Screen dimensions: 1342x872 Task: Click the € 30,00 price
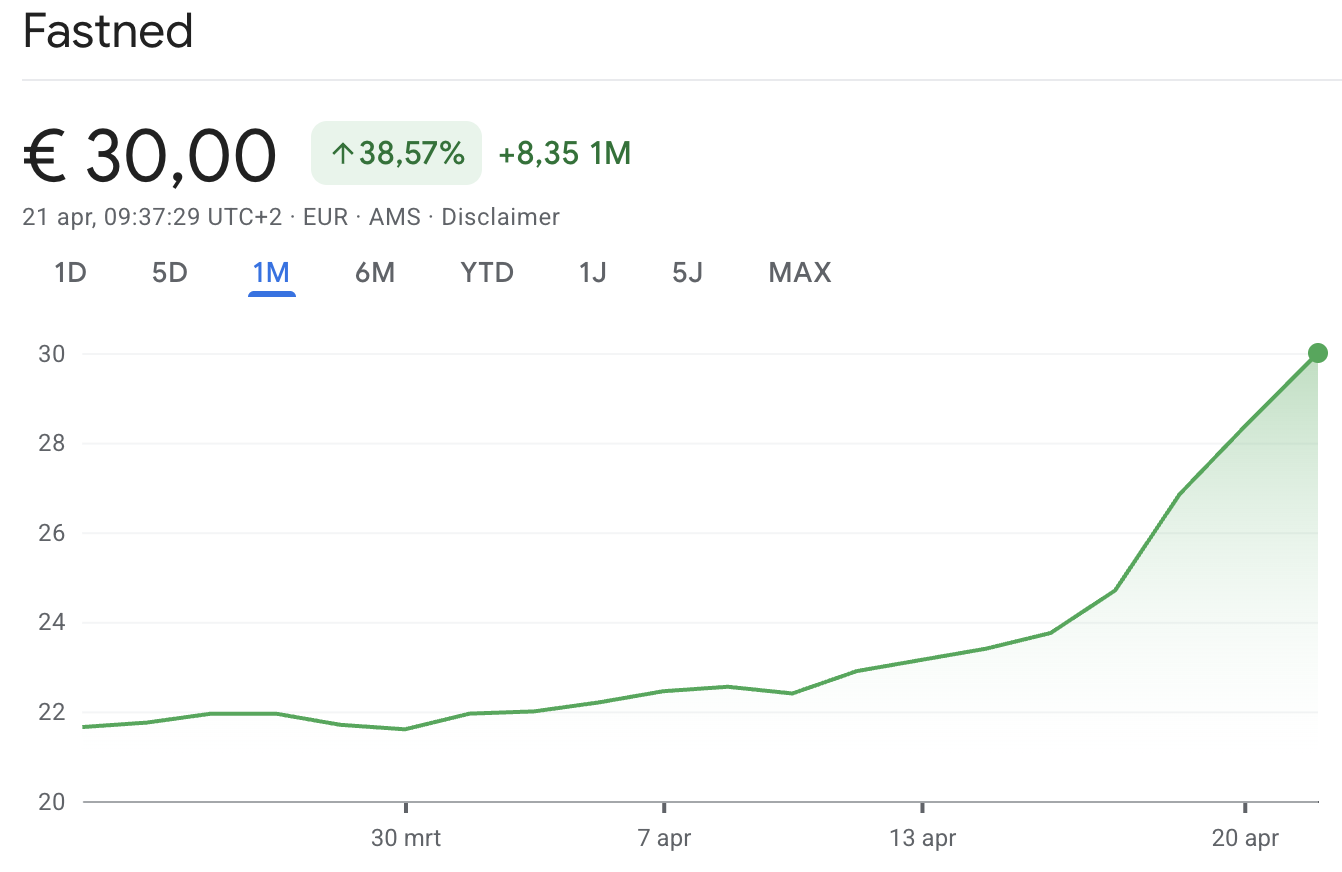149,156
